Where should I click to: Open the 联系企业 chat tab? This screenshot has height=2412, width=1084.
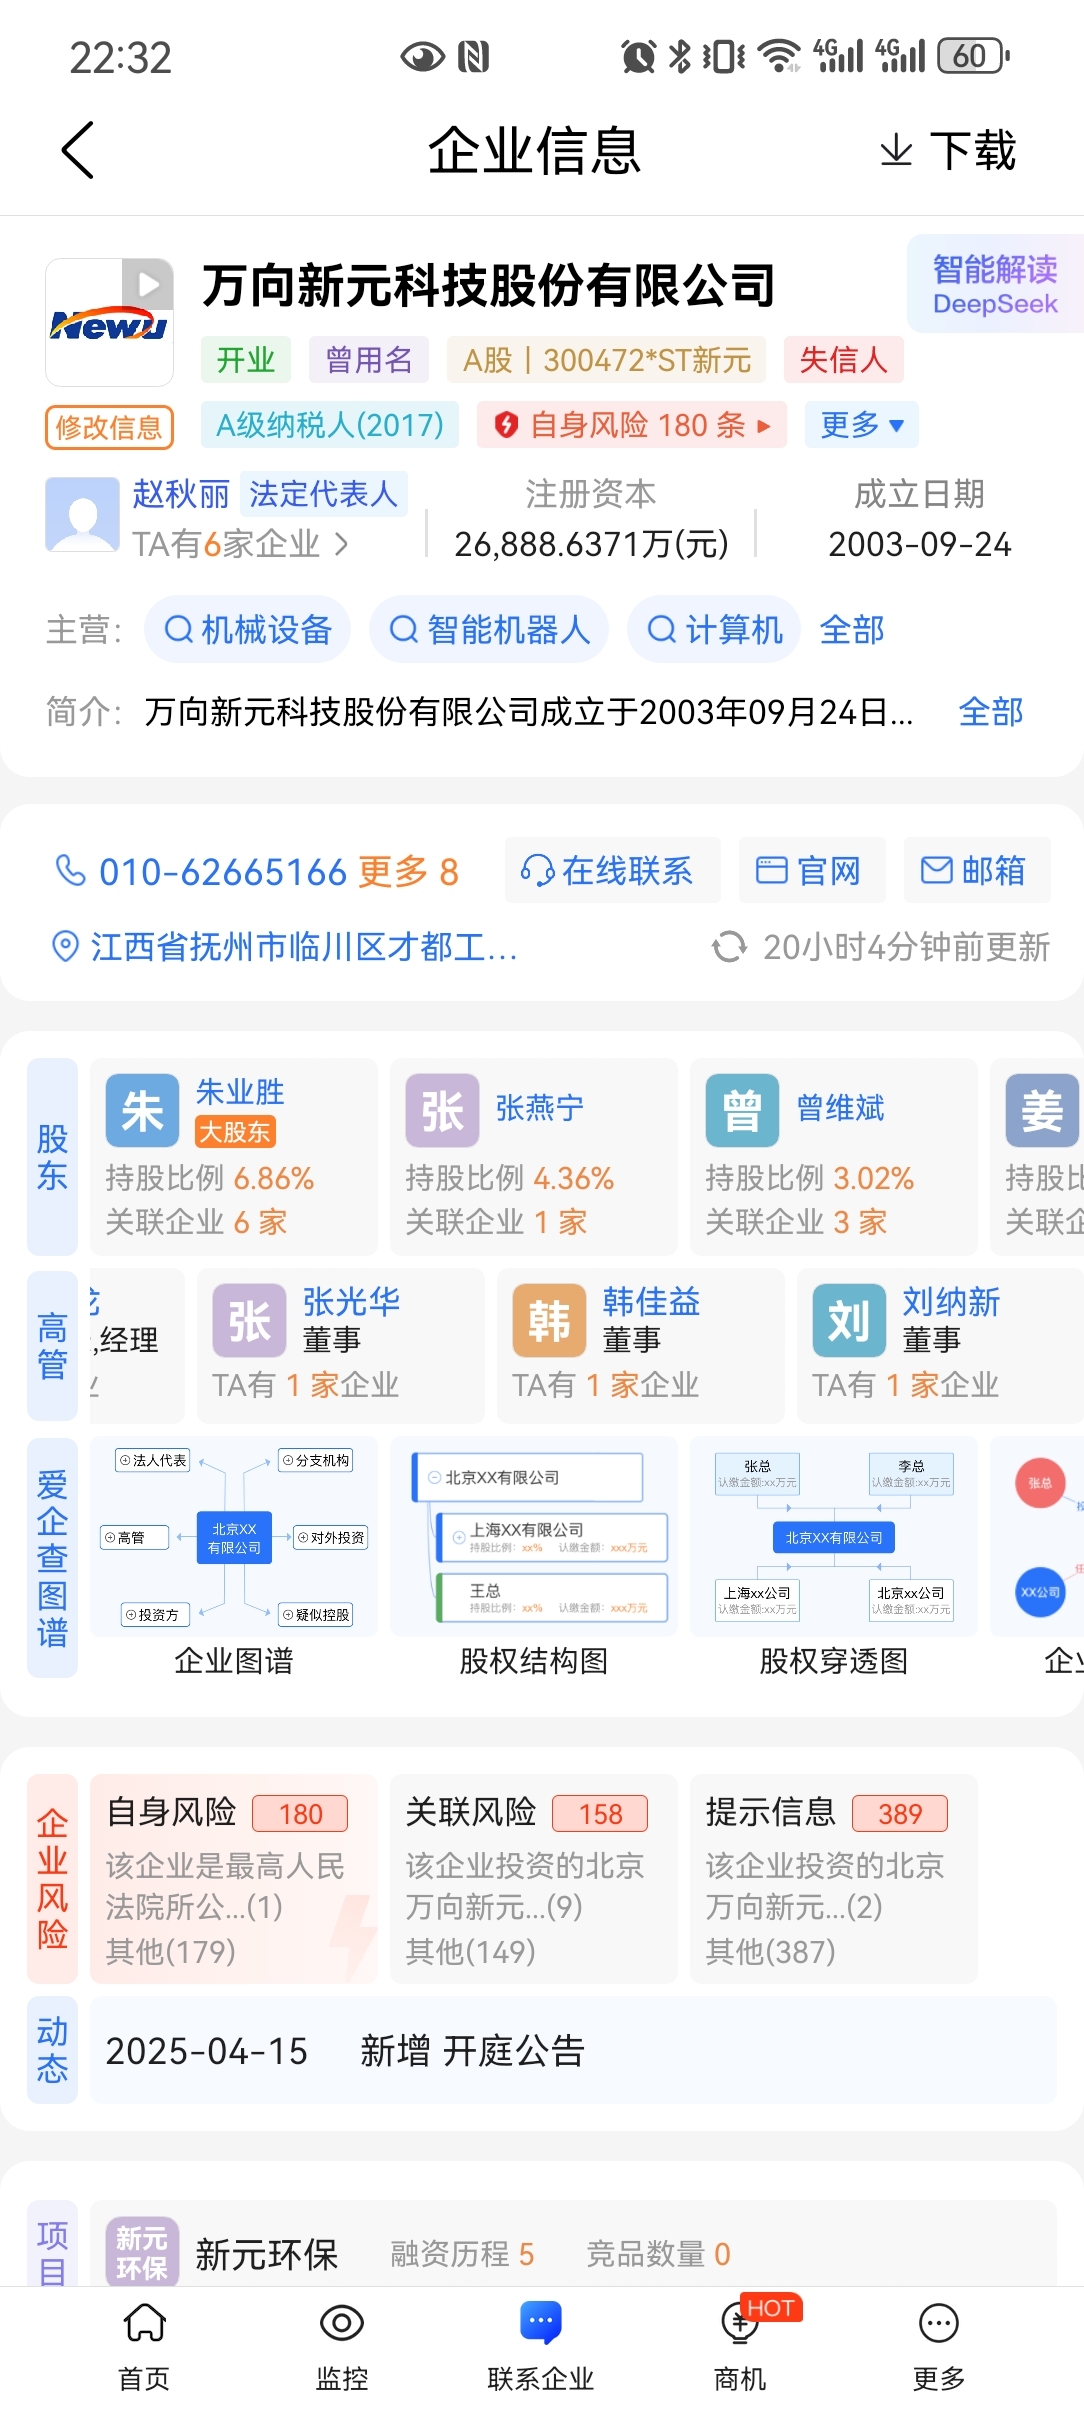(x=541, y=2346)
